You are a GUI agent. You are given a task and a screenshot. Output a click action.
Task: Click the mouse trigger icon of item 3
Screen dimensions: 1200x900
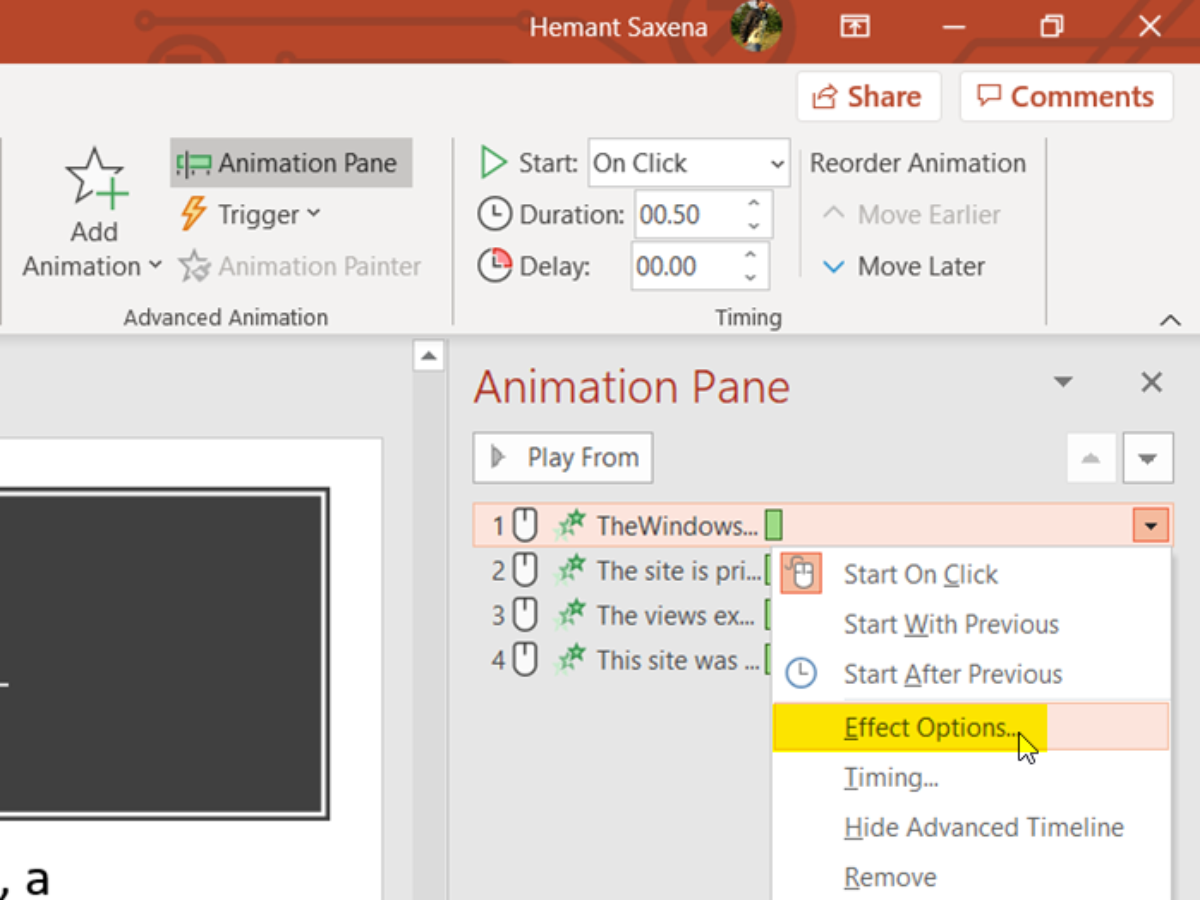(525, 616)
